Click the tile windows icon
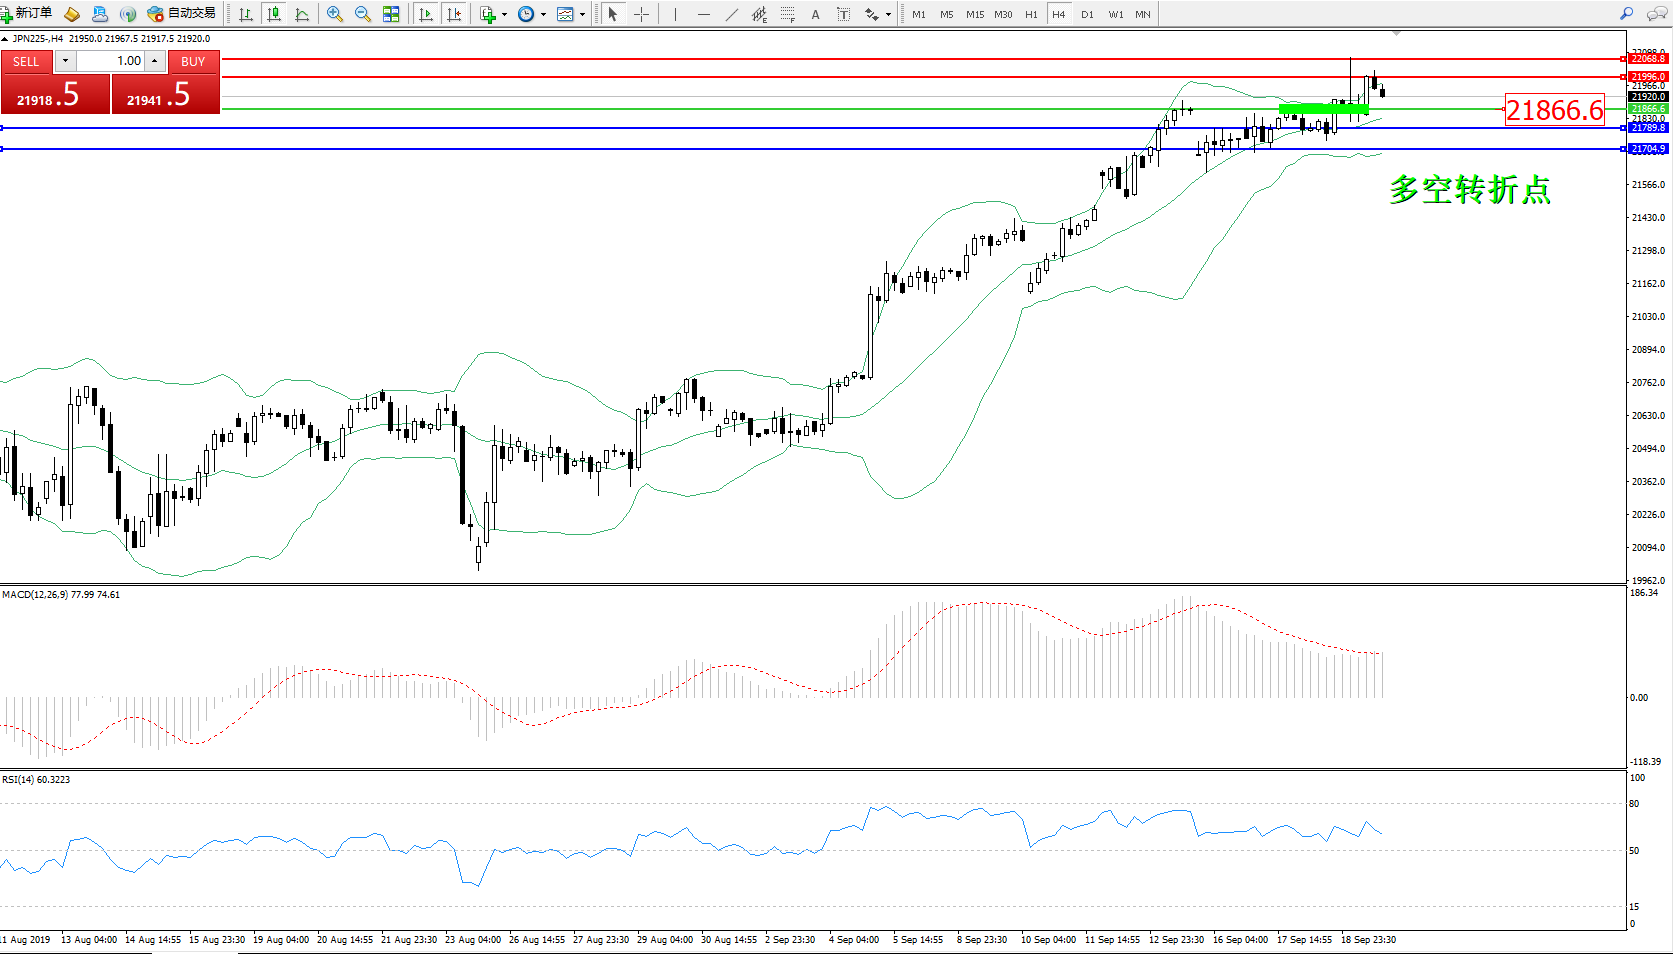Viewport: 1673px width, 954px height. pyautogui.click(x=391, y=14)
